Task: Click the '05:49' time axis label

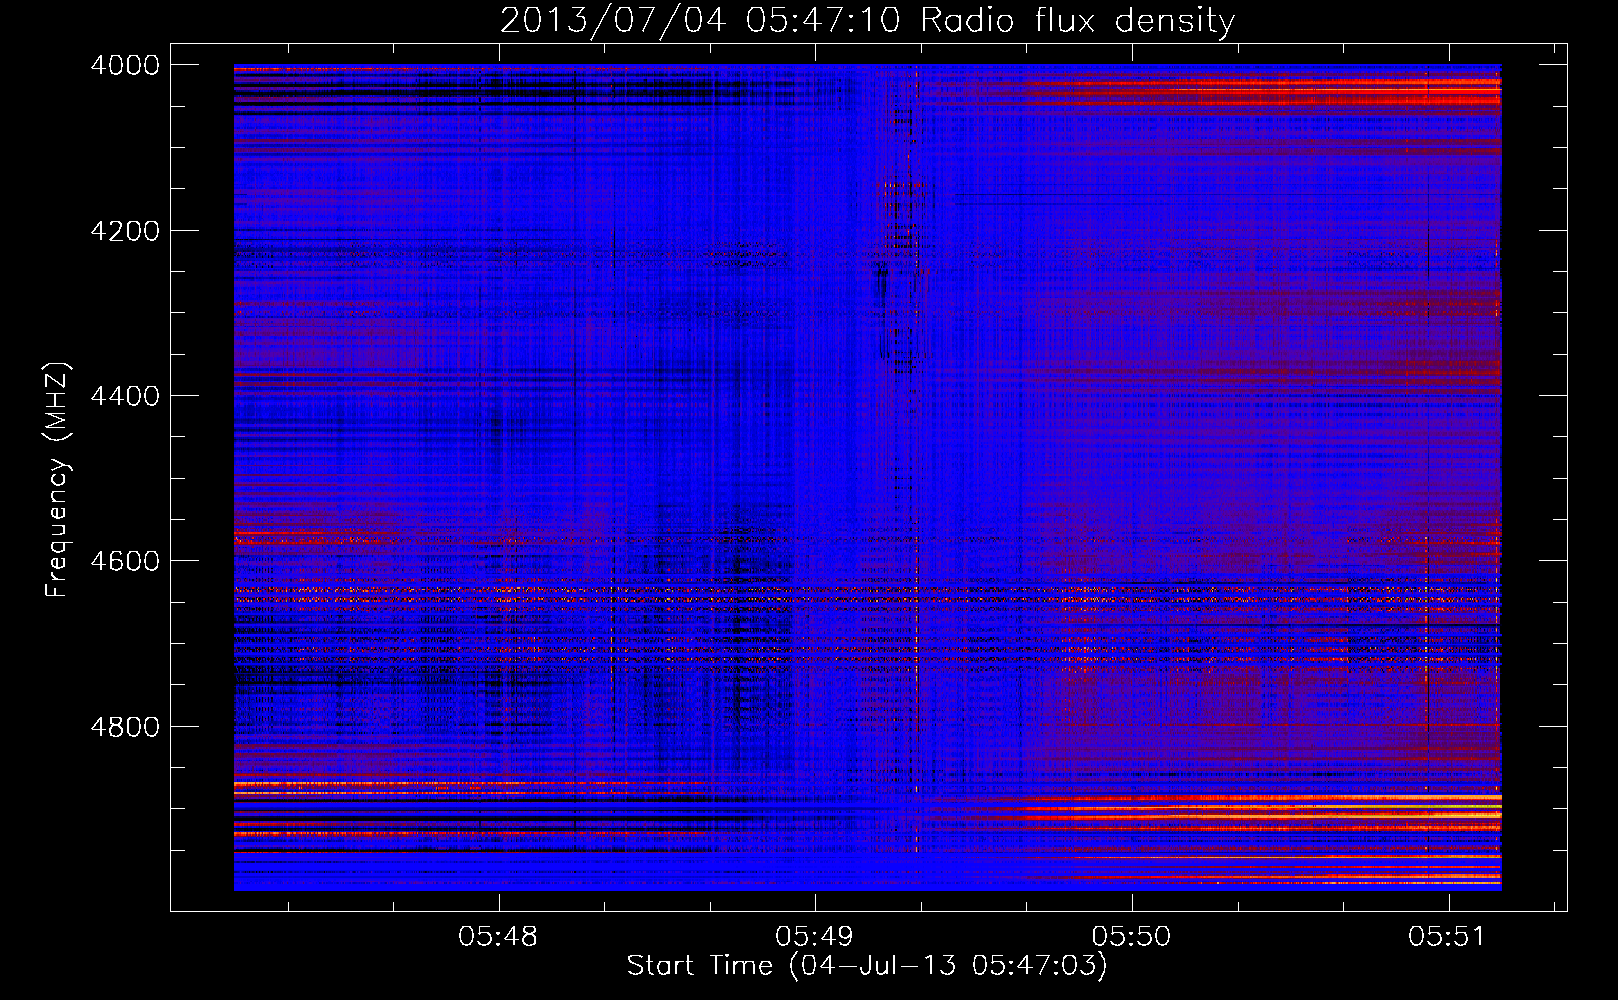Action: coord(815,937)
